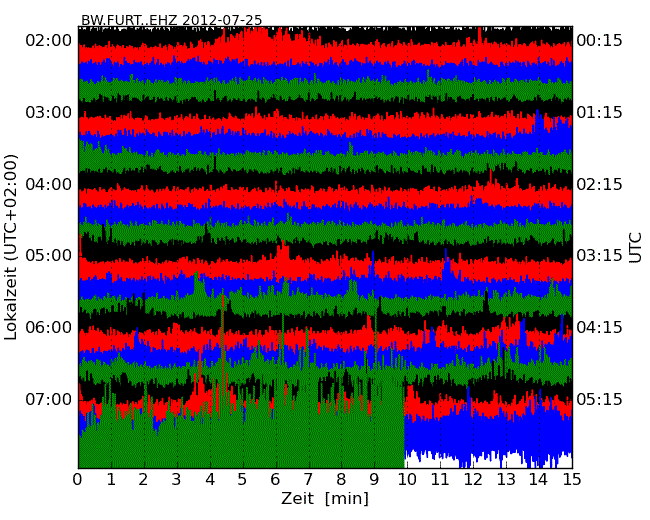
Task: Click the 6 minute tick label
Action: pyautogui.click(x=276, y=480)
